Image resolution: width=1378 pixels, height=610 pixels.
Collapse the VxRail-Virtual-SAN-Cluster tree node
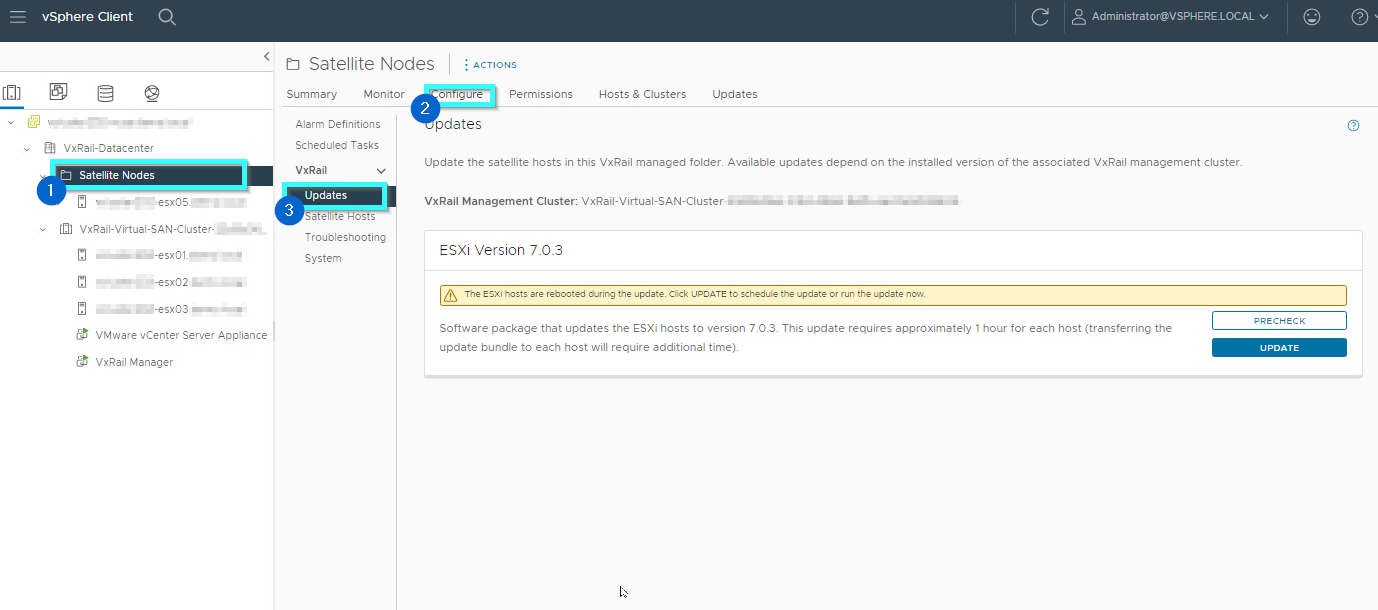43,229
